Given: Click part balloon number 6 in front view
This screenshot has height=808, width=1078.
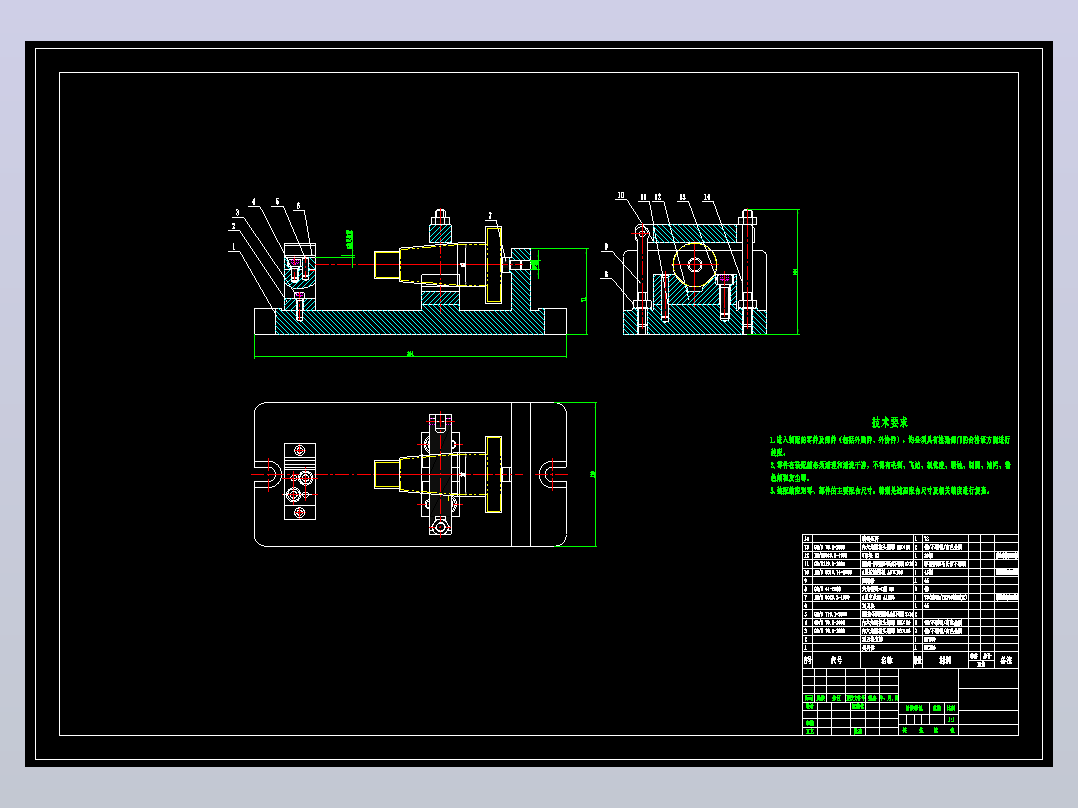Looking at the screenshot, I should click(x=298, y=206).
